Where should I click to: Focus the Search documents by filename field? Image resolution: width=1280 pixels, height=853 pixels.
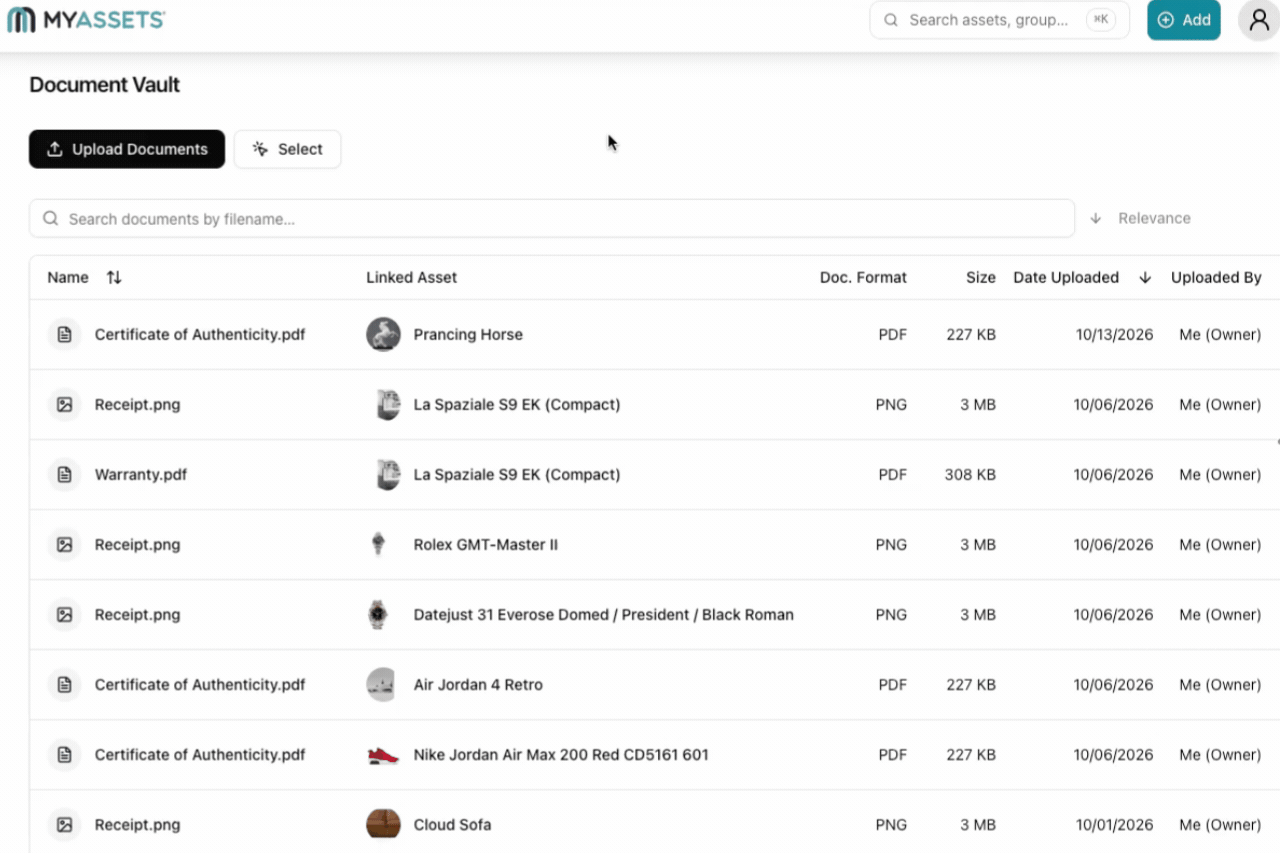[x=552, y=219]
